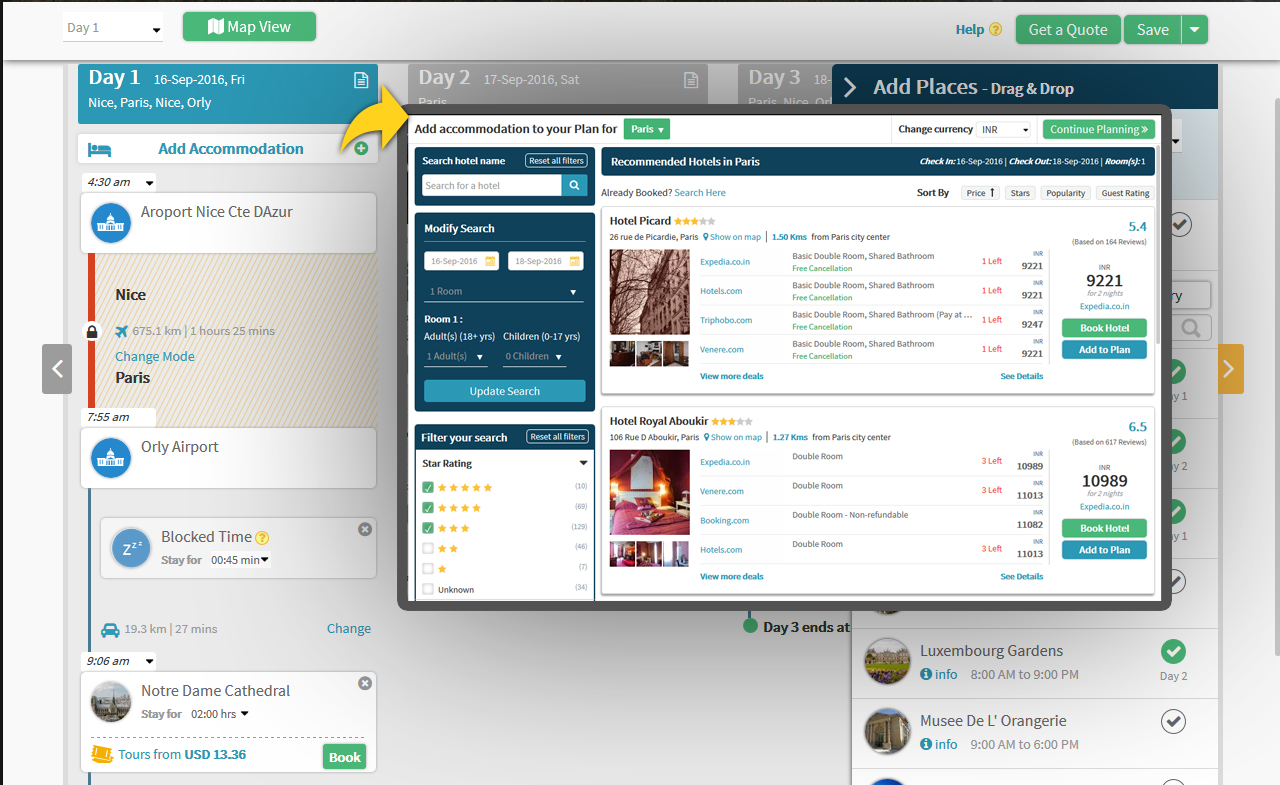Click the Day 1 notes icon

[x=361, y=80]
